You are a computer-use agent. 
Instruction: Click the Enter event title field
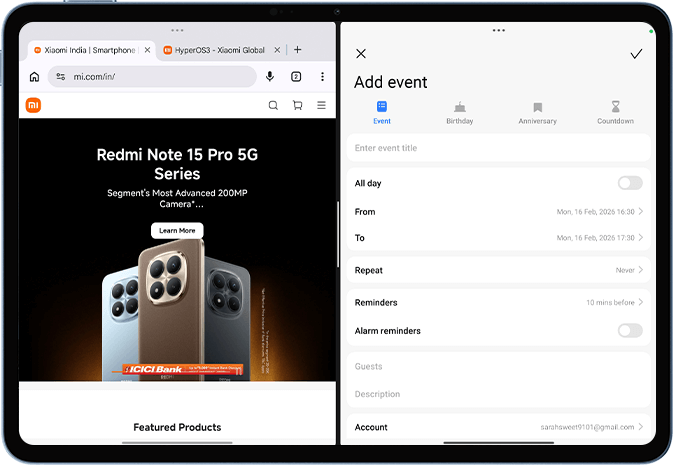pyautogui.click(x=498, y=148)
